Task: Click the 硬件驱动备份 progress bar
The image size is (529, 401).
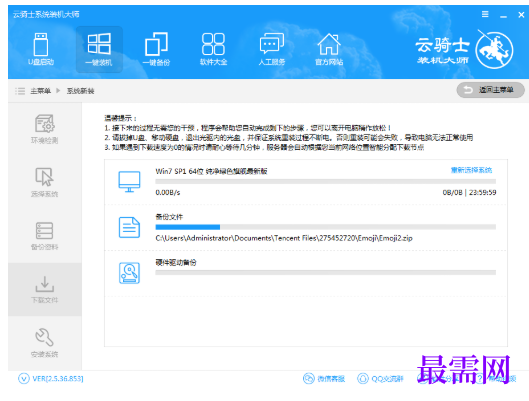Action: coord(326,273)
